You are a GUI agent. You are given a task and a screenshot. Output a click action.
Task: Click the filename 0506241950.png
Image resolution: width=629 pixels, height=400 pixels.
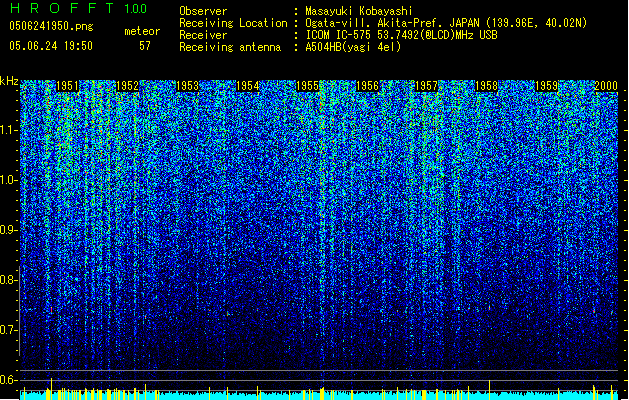pos(51,27)
